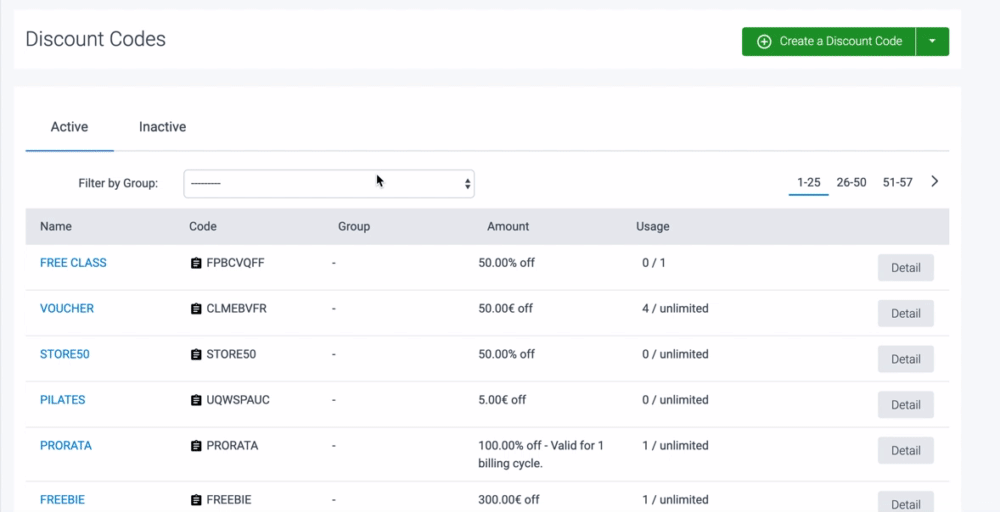The width and height of the screenshot is (1000, 512).
Task: Switch to the Inactive tab
Action: tap(162, 127)
